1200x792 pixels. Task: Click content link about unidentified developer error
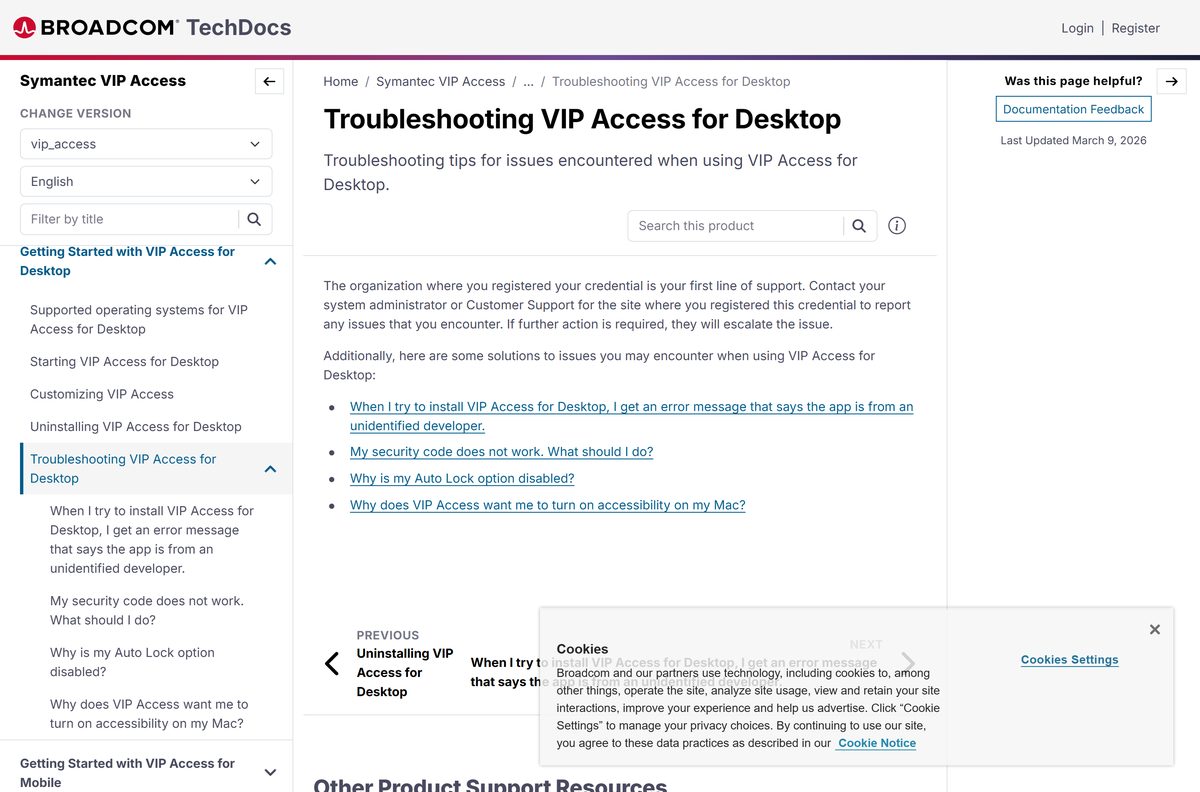coord(631,416)
